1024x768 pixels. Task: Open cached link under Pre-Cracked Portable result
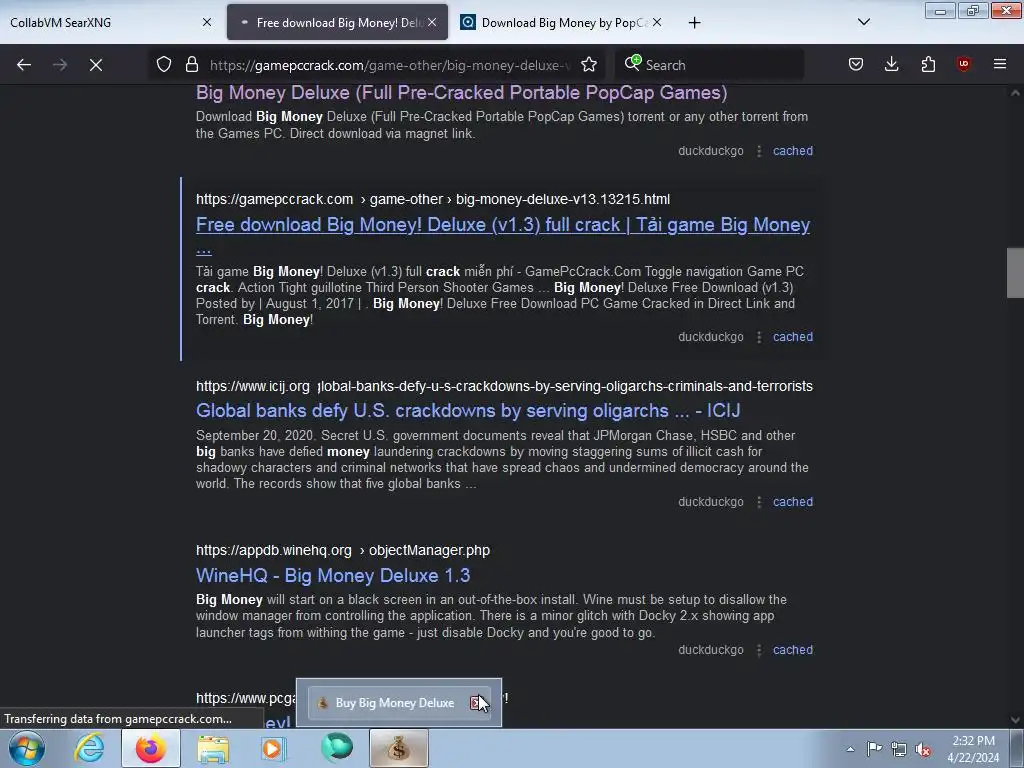pos(793,151)
